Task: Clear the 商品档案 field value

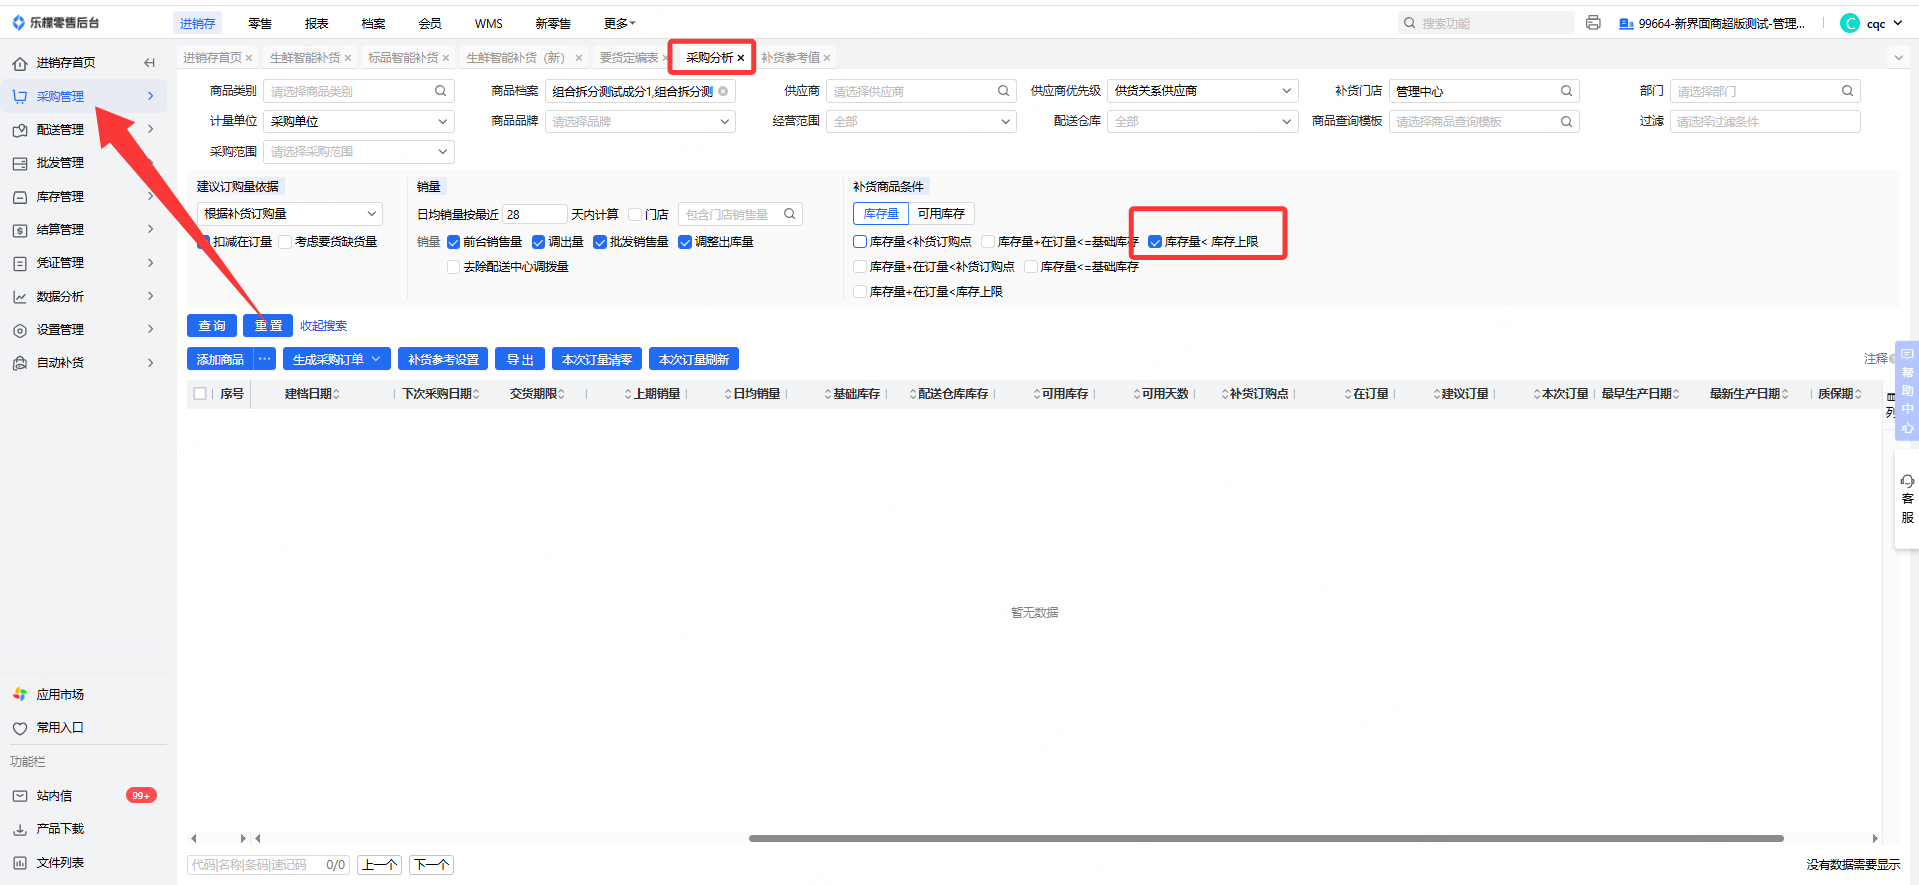Action: (723, 91)
